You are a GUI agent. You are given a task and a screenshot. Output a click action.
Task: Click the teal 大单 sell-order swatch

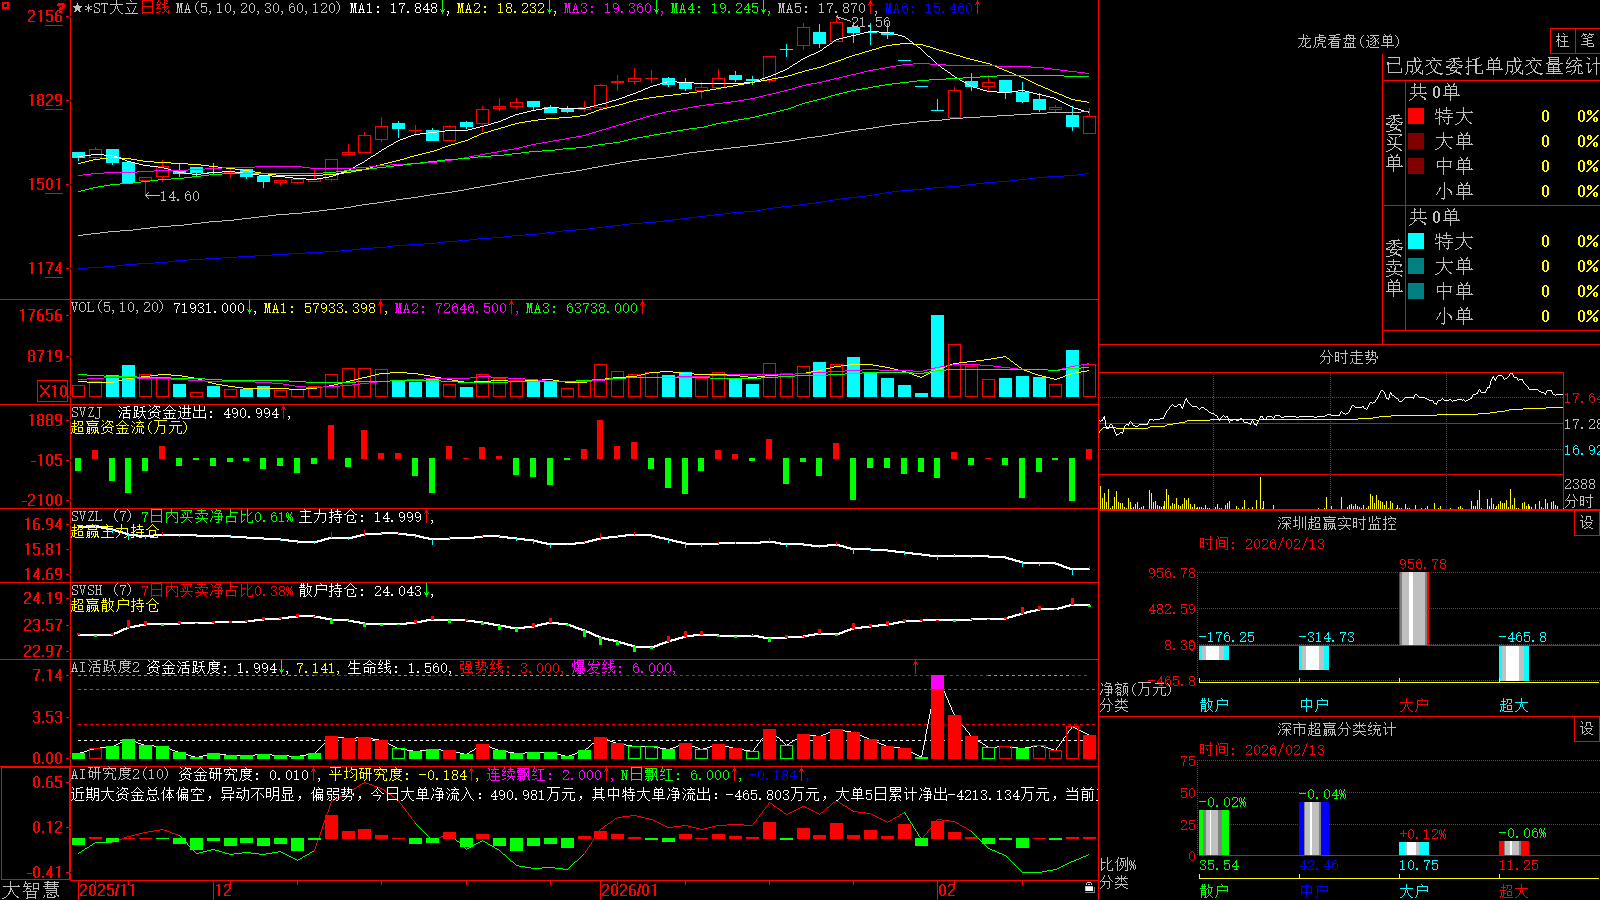click(1416, 266)
